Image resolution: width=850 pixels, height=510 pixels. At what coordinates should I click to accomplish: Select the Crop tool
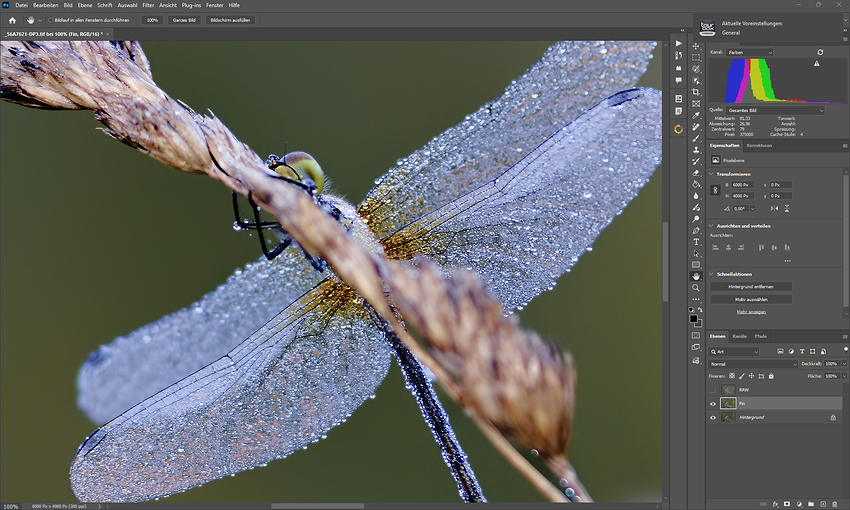696,92
